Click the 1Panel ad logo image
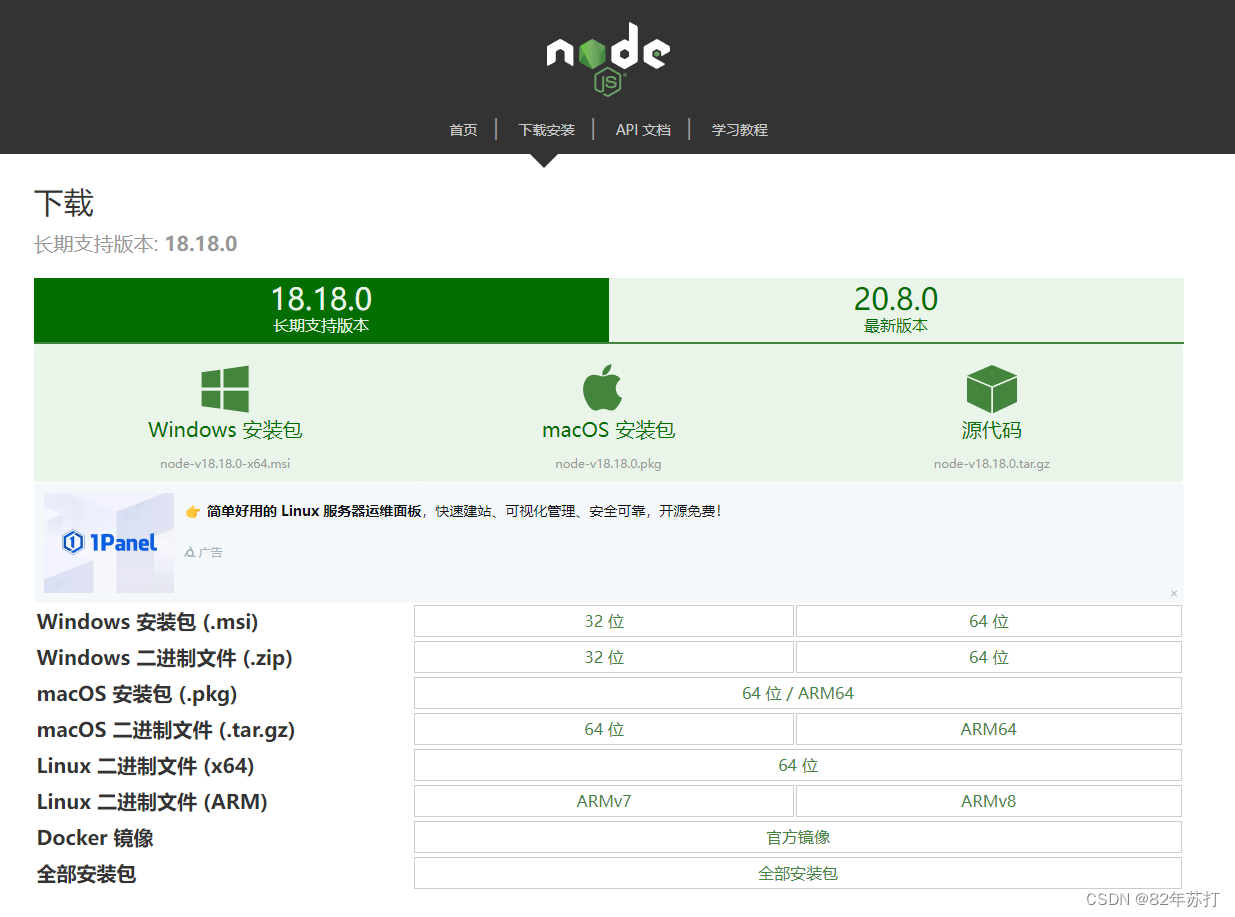The width and height of the screenshot is (1235, 917). click(x=109, y=543)
